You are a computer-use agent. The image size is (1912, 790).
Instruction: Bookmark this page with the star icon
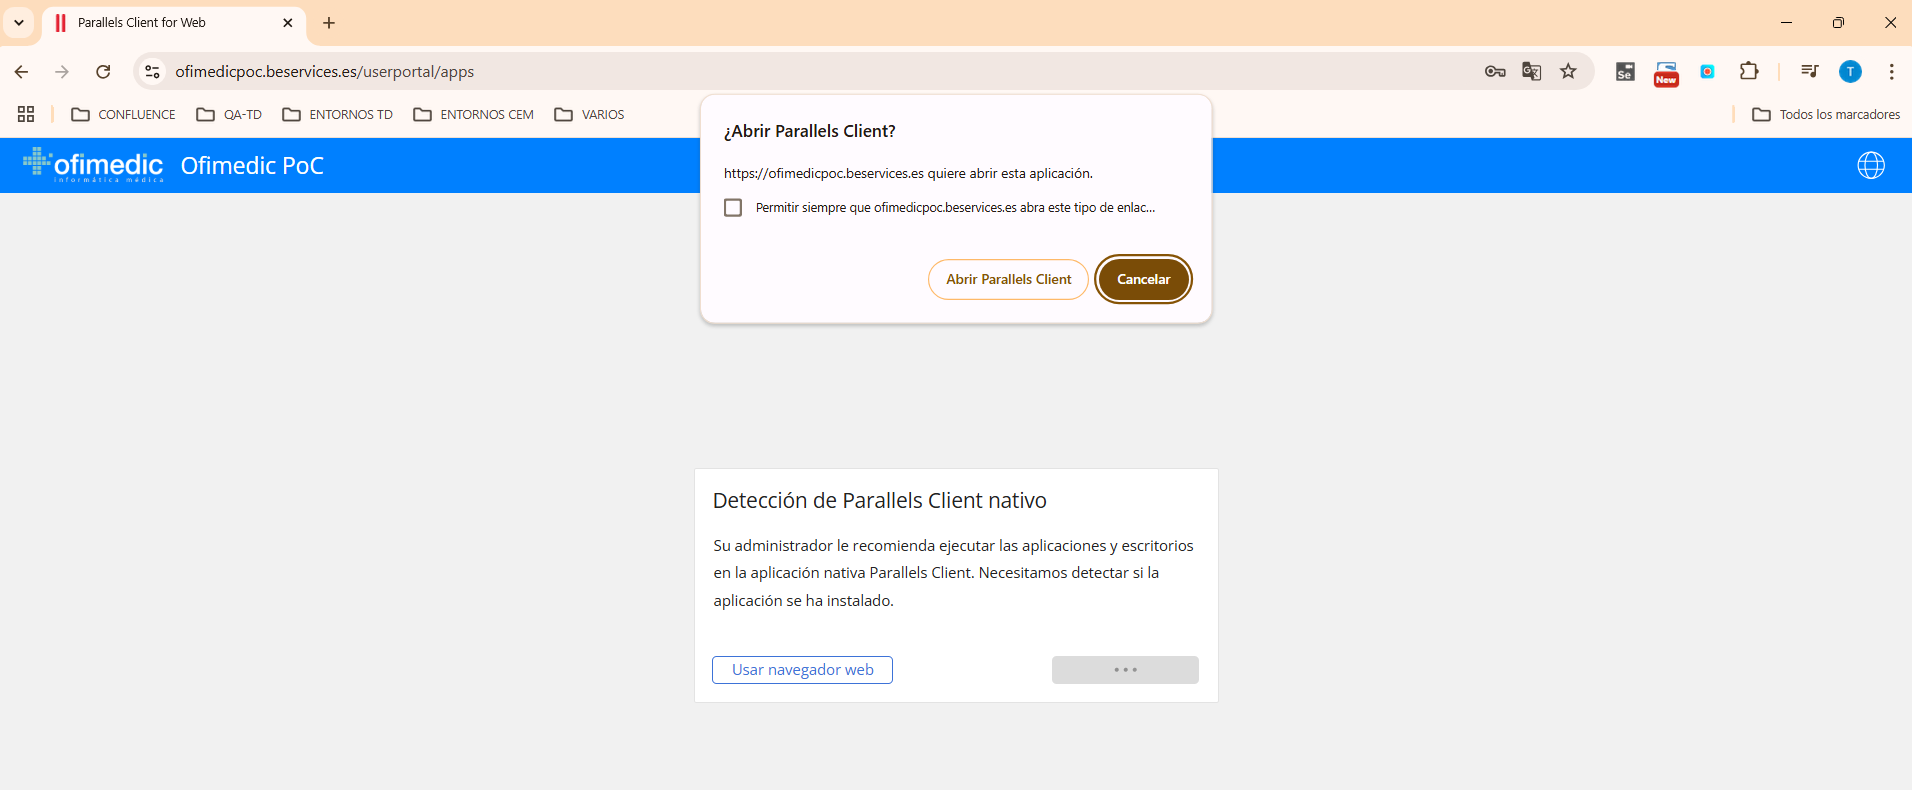1568,71
